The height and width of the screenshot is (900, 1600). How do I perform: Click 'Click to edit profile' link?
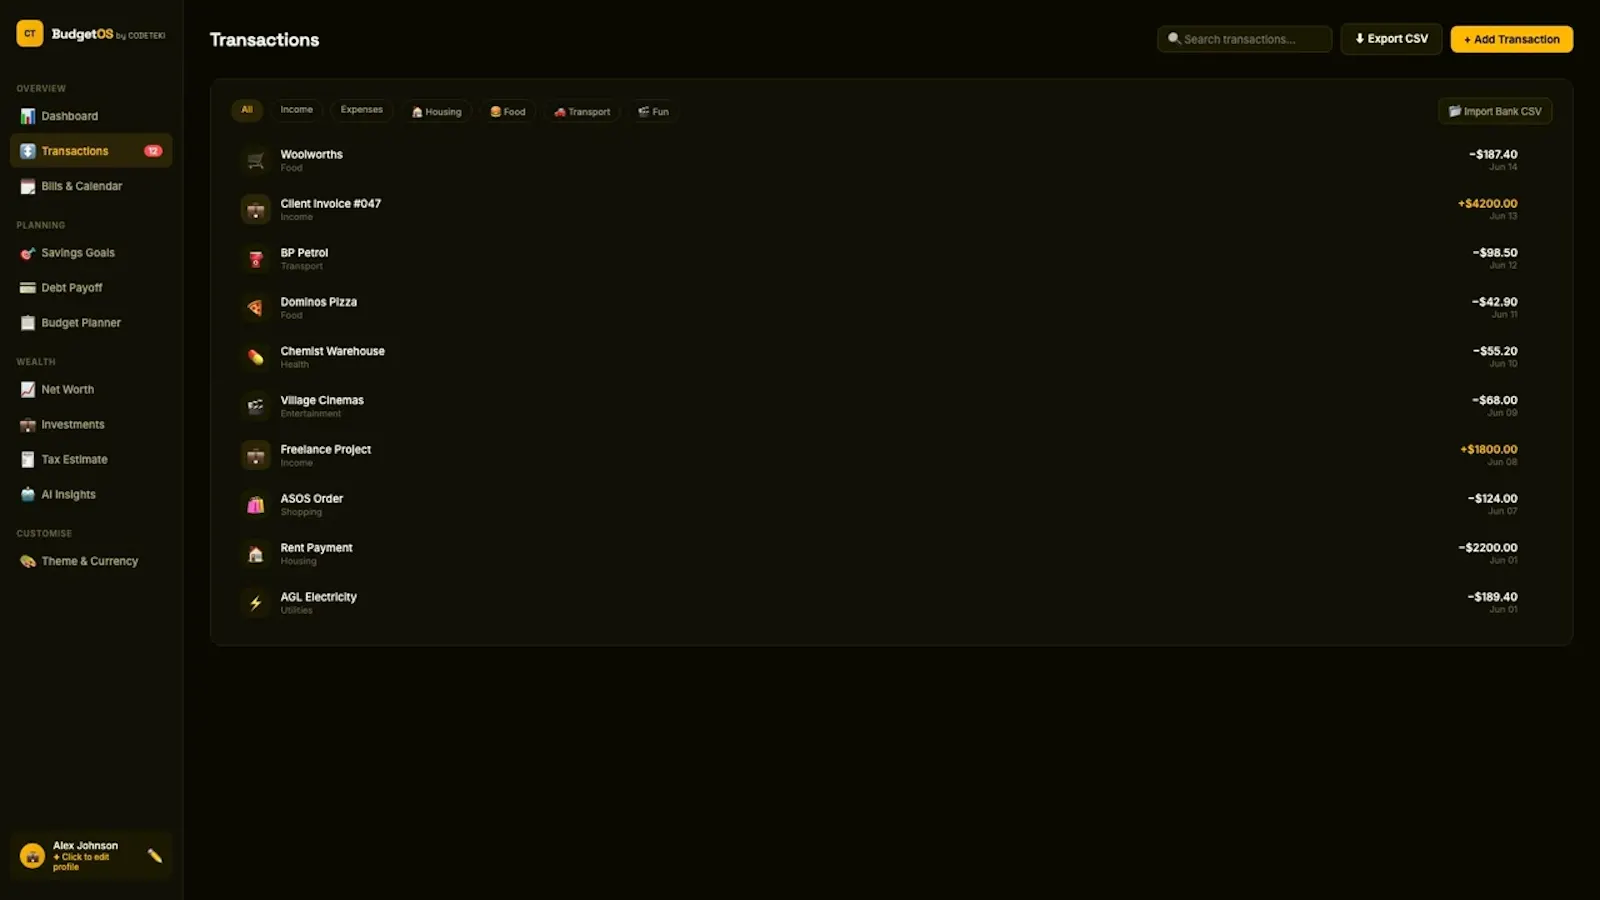click(81, 862)
